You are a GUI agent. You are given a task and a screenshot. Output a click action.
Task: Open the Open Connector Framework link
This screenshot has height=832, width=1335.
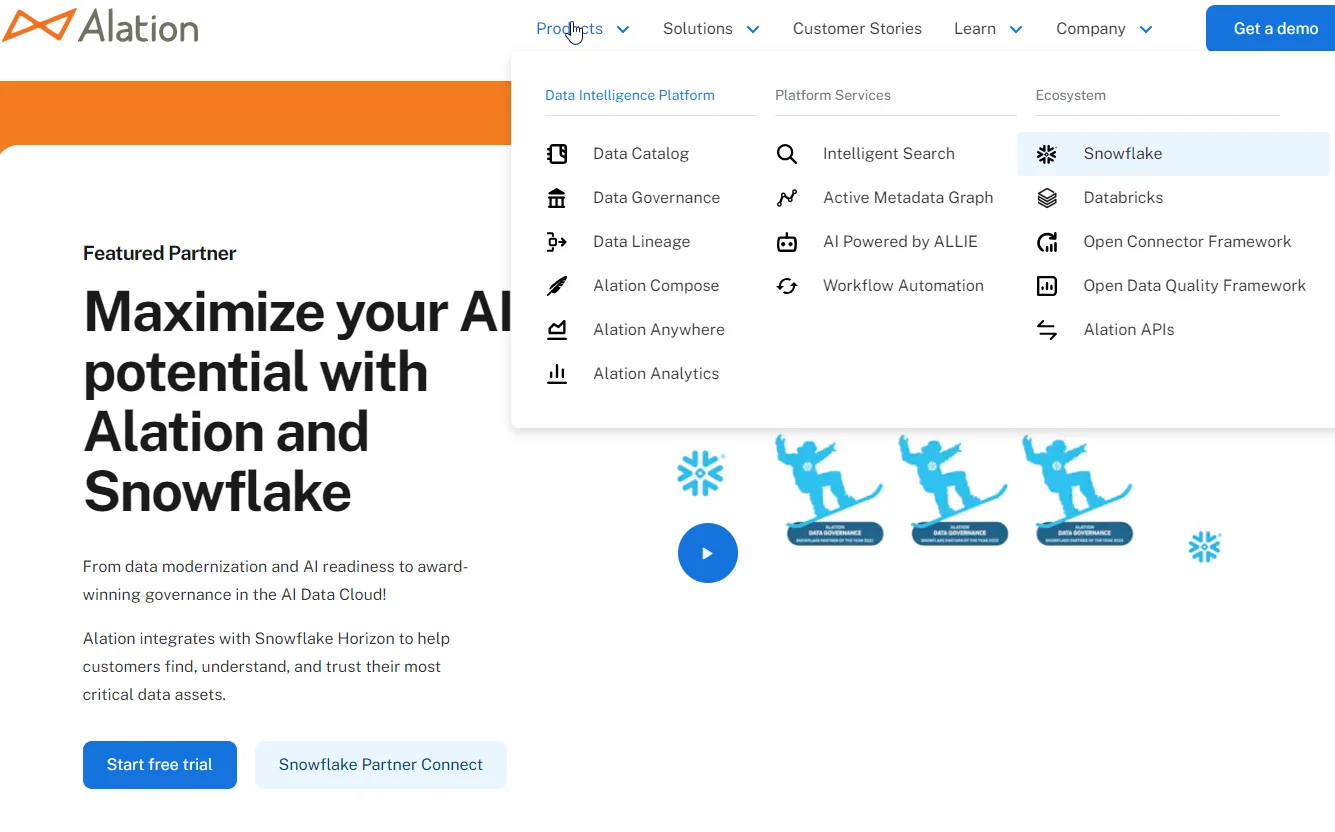(1187, 242)
